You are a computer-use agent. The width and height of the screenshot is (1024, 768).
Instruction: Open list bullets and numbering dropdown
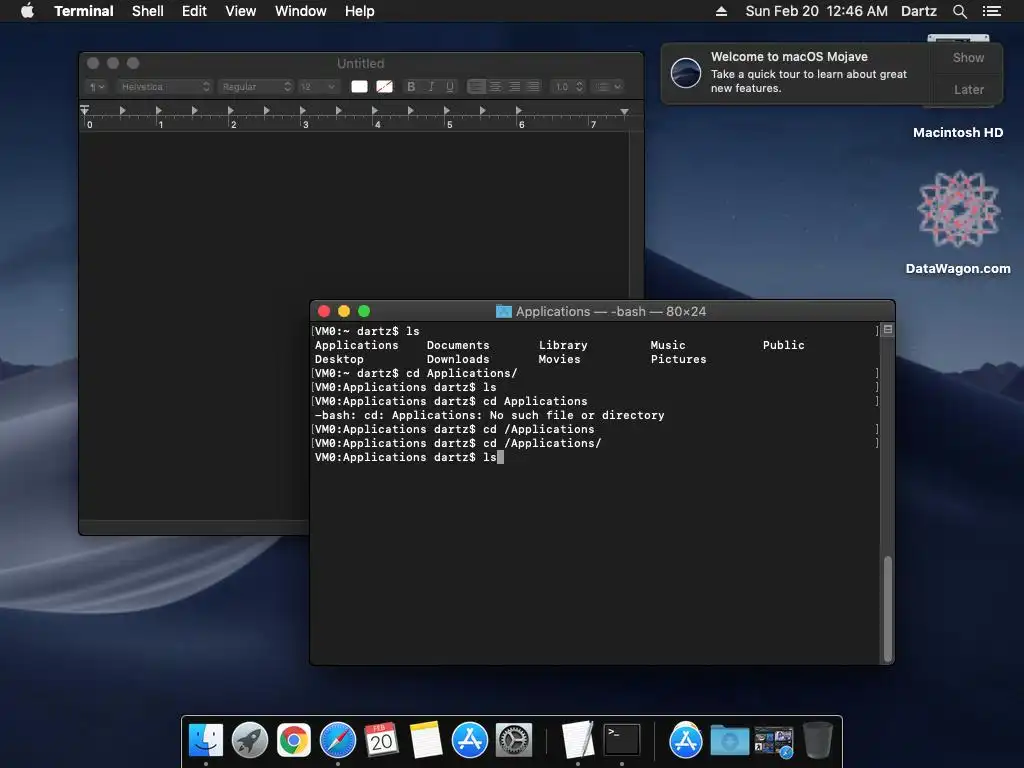click(x=607, y=86)
